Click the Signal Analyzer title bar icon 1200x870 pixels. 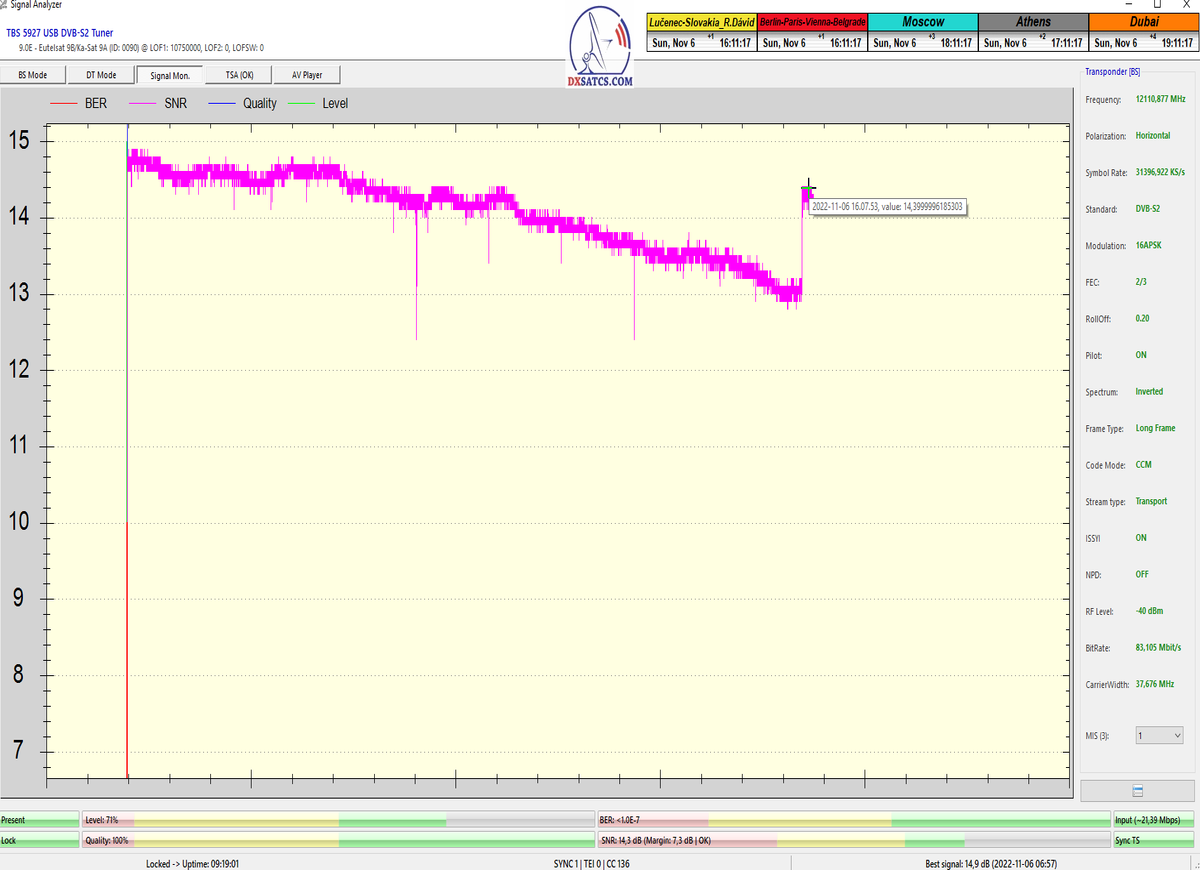tap(5, 5)
